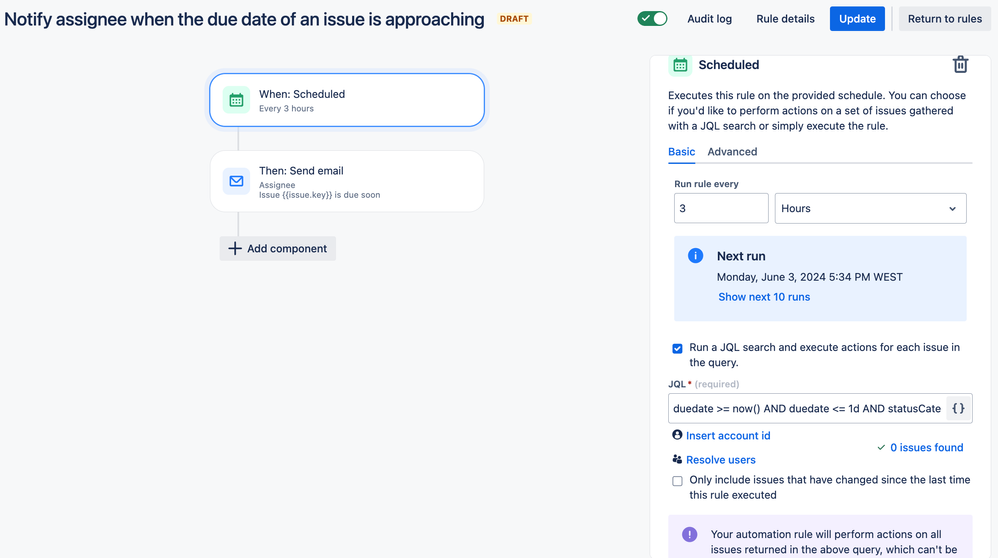Click inside the JQL query field
Image resolution: width=998 pixels, height=558 pixels.
[807, 408]
